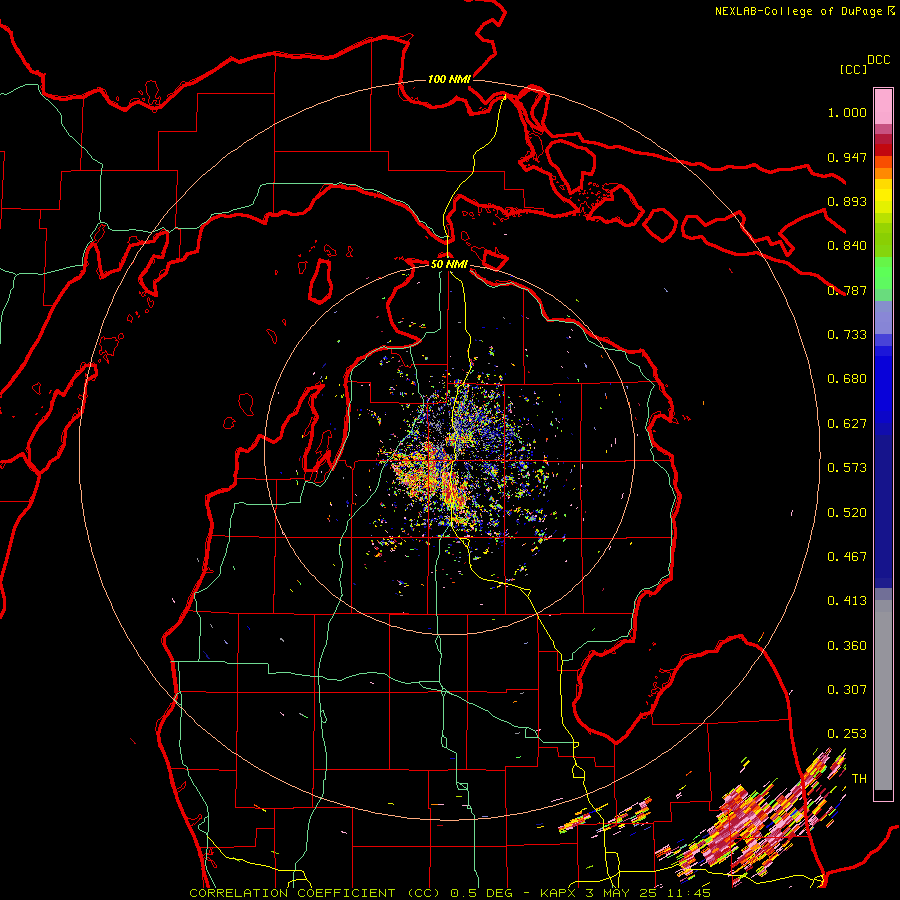The height and width of the screenshot is (900, 900).
Task: Click the 0.627 color scale value
Action: 847,424
